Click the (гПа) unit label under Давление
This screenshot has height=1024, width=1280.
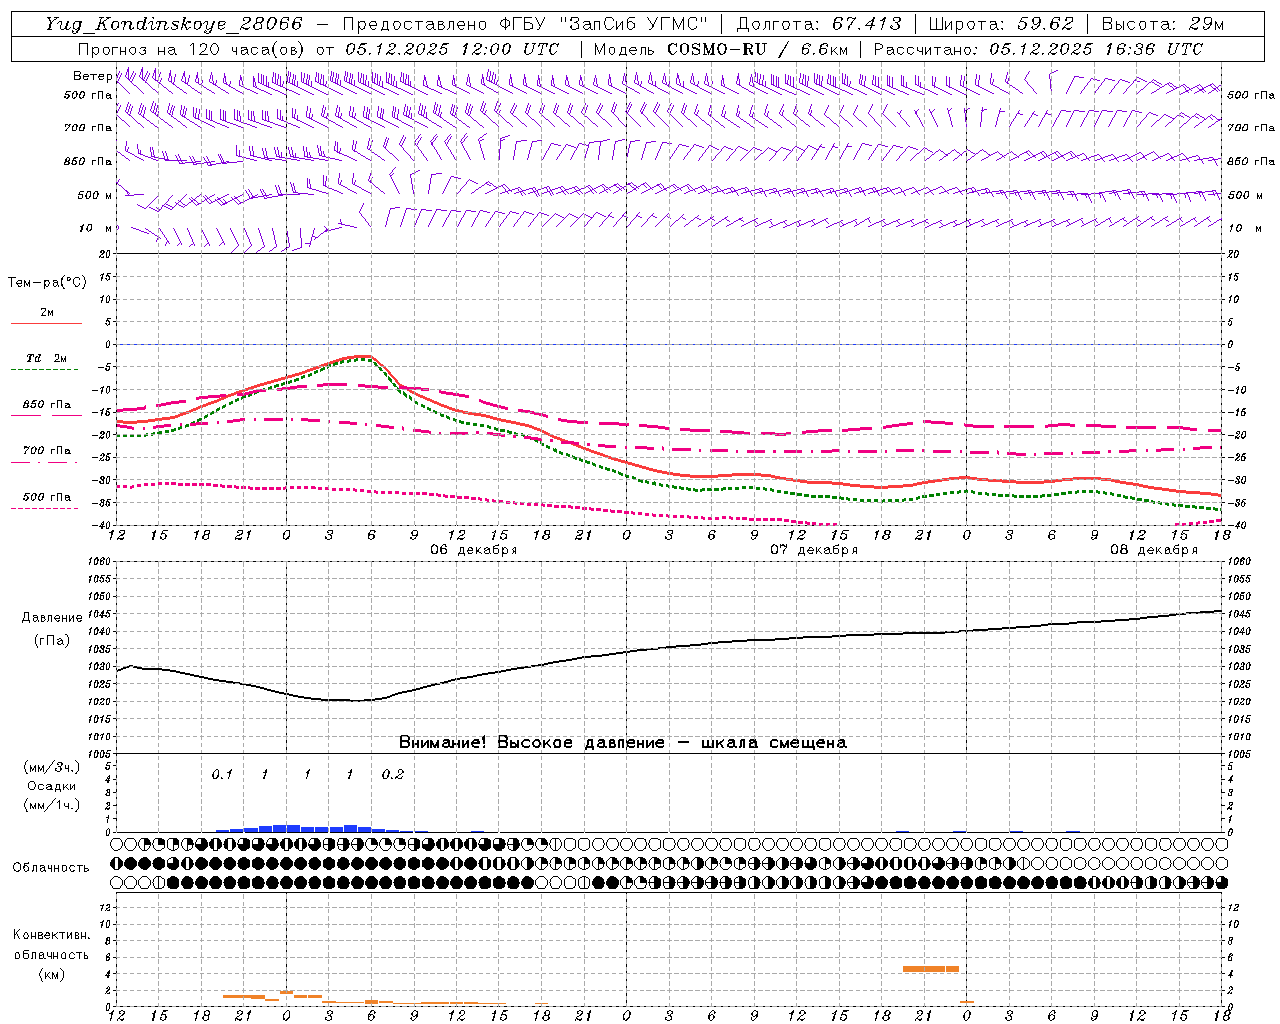pyautogui.click(x=52, y=641)
